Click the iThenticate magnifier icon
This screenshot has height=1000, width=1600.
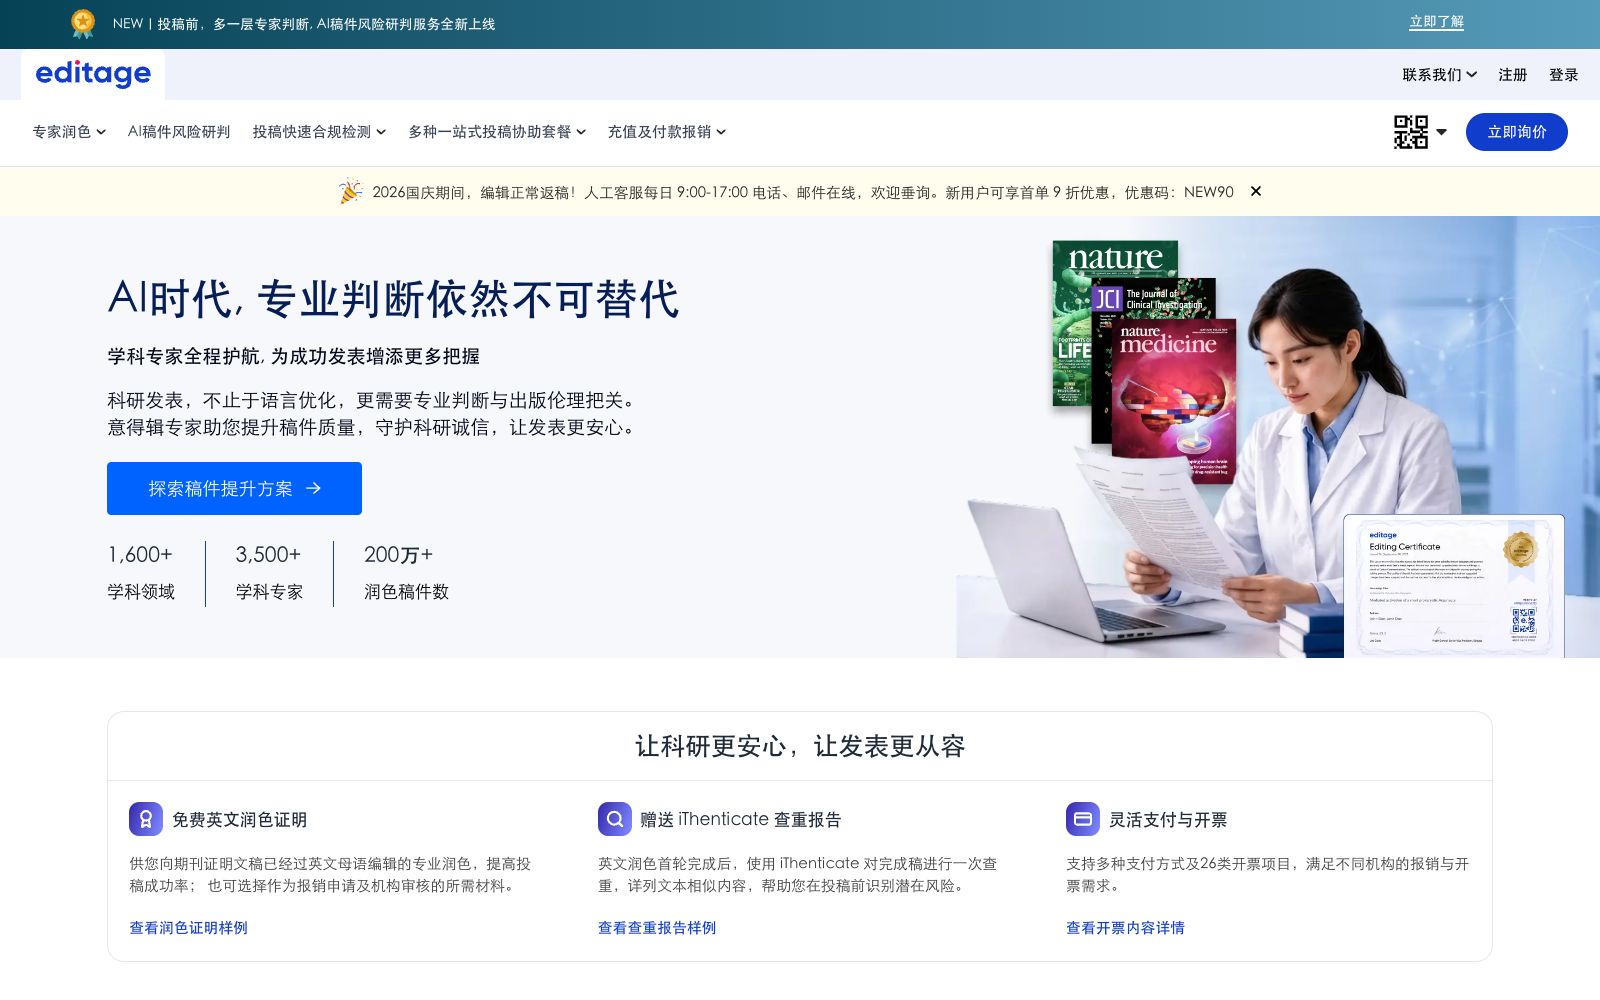pyautogui.click(x=615, y=819)
